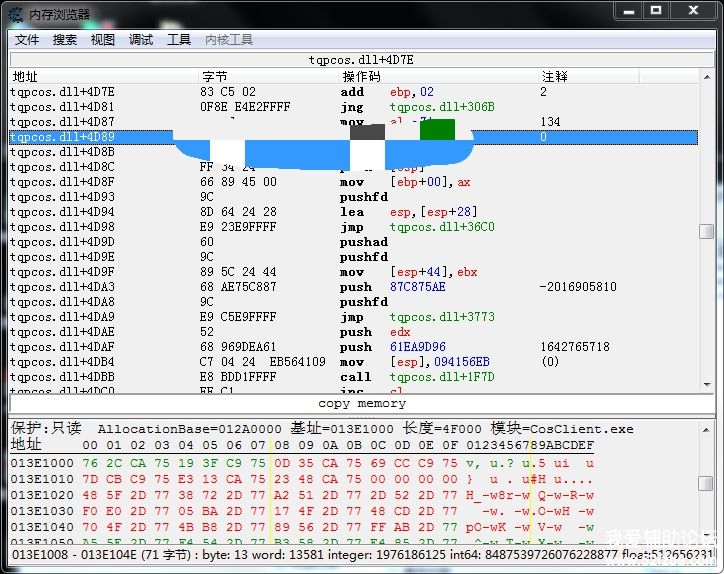Open the 内核工具 menu
Viewport: 724px width, 574px height.
pos(229,40)
